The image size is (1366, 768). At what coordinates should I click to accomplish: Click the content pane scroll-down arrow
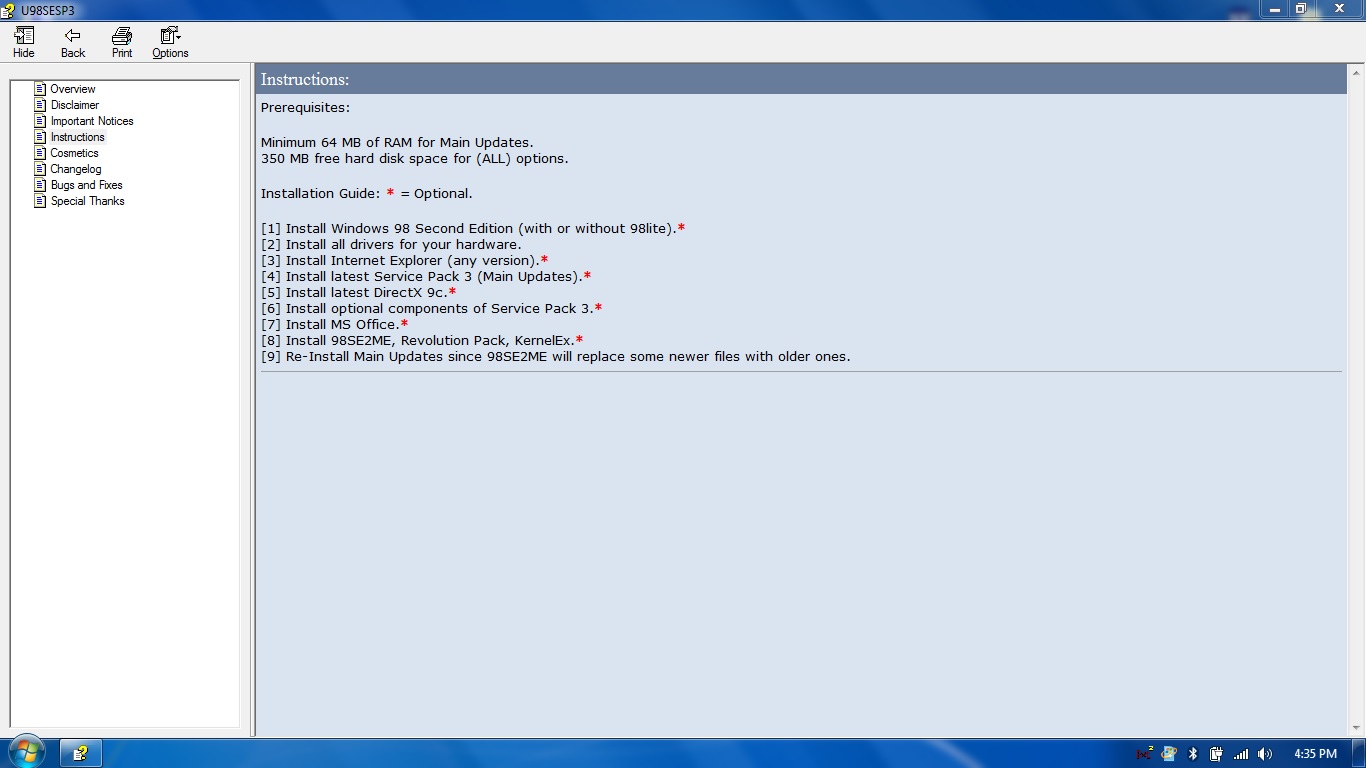[1356, 728]
